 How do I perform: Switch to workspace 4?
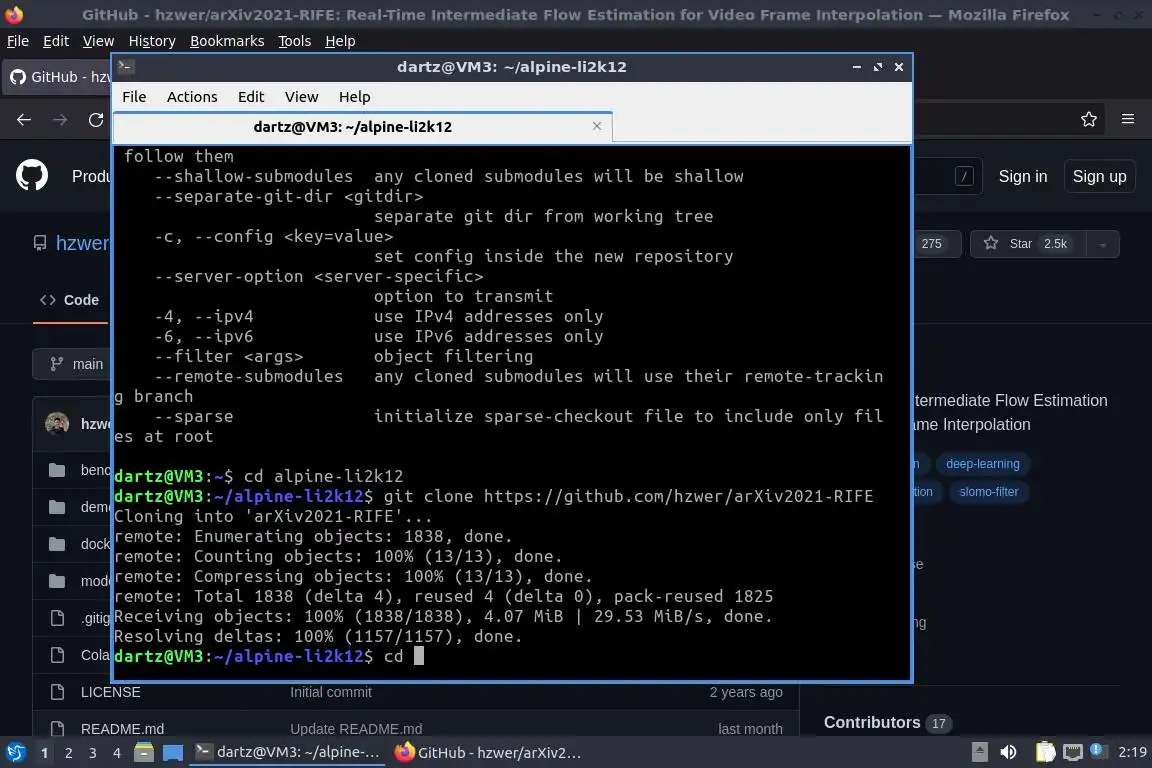tap(116, 753)
